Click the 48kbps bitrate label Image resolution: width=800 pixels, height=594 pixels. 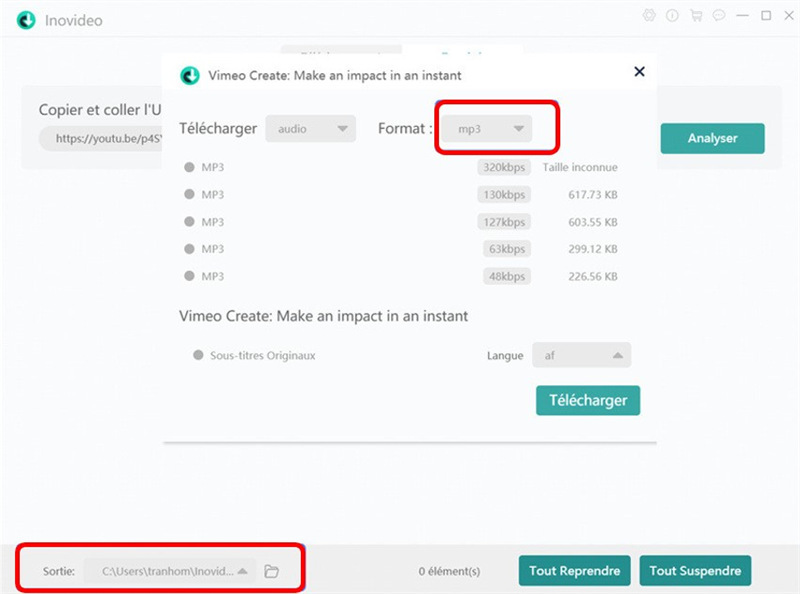click(507, 277)
